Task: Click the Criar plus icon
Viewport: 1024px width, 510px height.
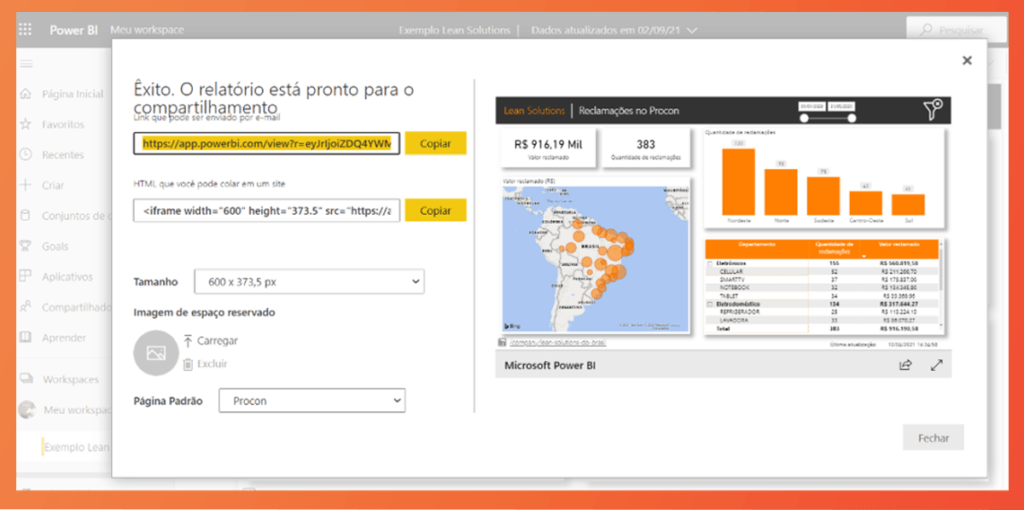Action: tap(26, 185)
